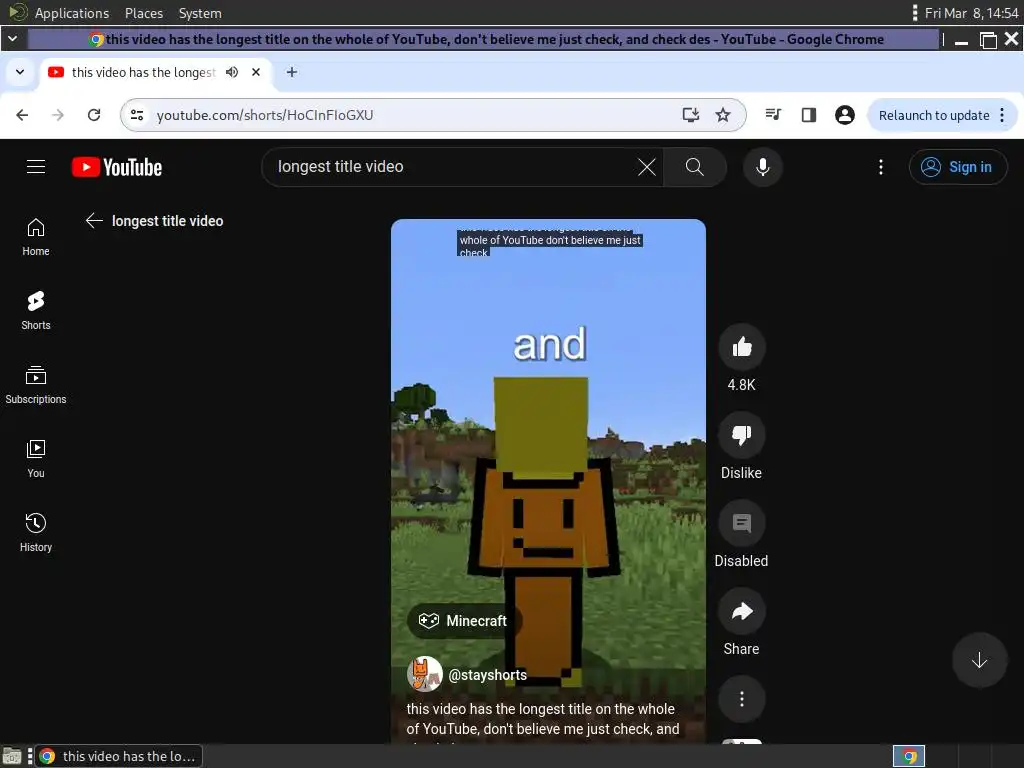Navigate forward in Chrome
Image resolution: width=1024 pixels, height=768 pixels.
(58, 115)
